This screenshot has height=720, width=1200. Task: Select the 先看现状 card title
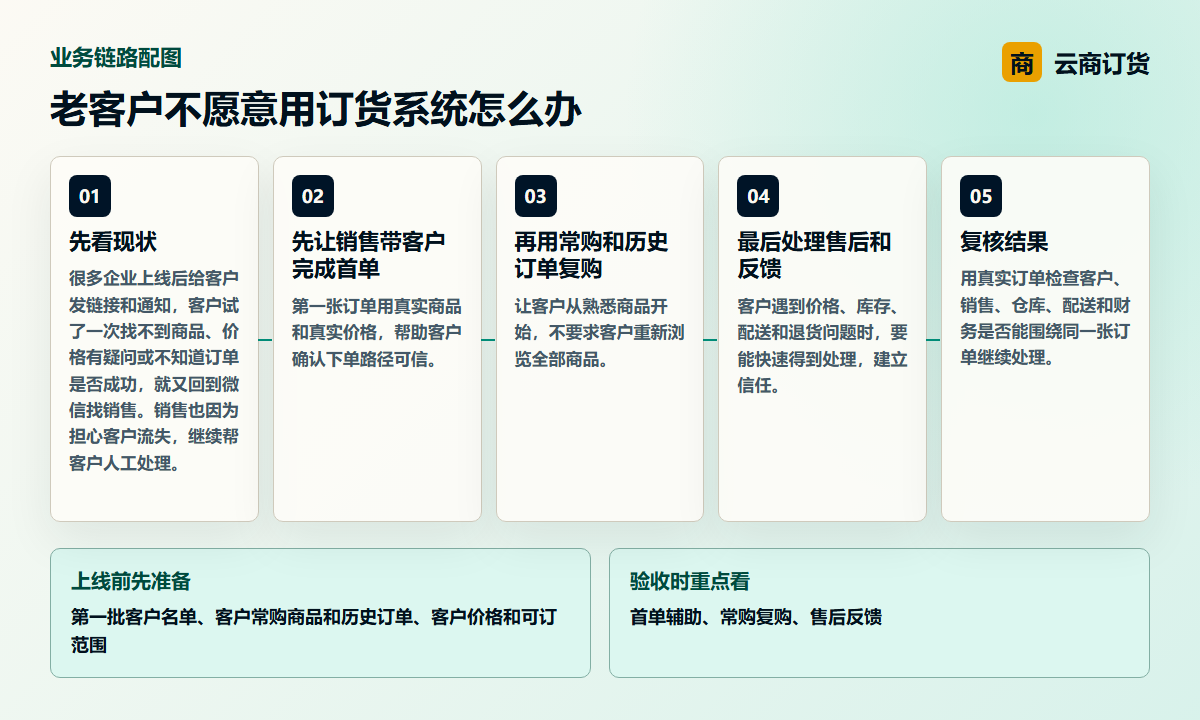[x=113, y=242]
